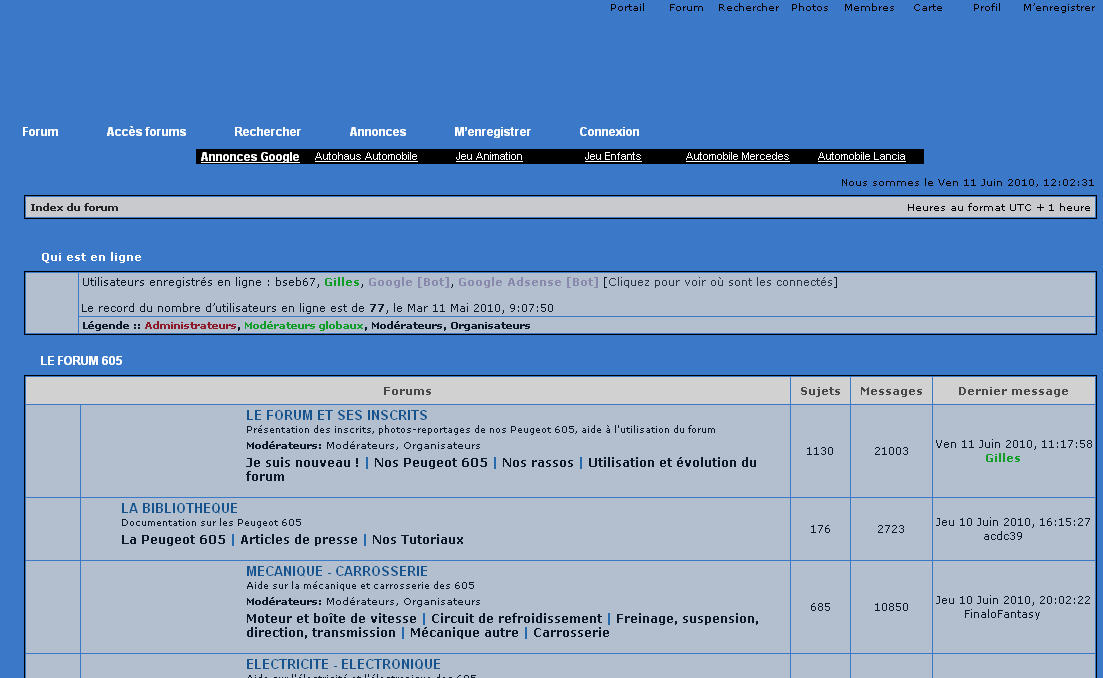
Task: Click Accès forums in the main menu
Action: (x=146, y=132)
